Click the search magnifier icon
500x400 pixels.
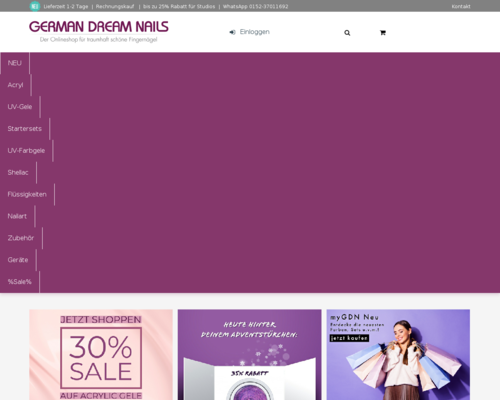pyautogui.click(x=347, y=33)
